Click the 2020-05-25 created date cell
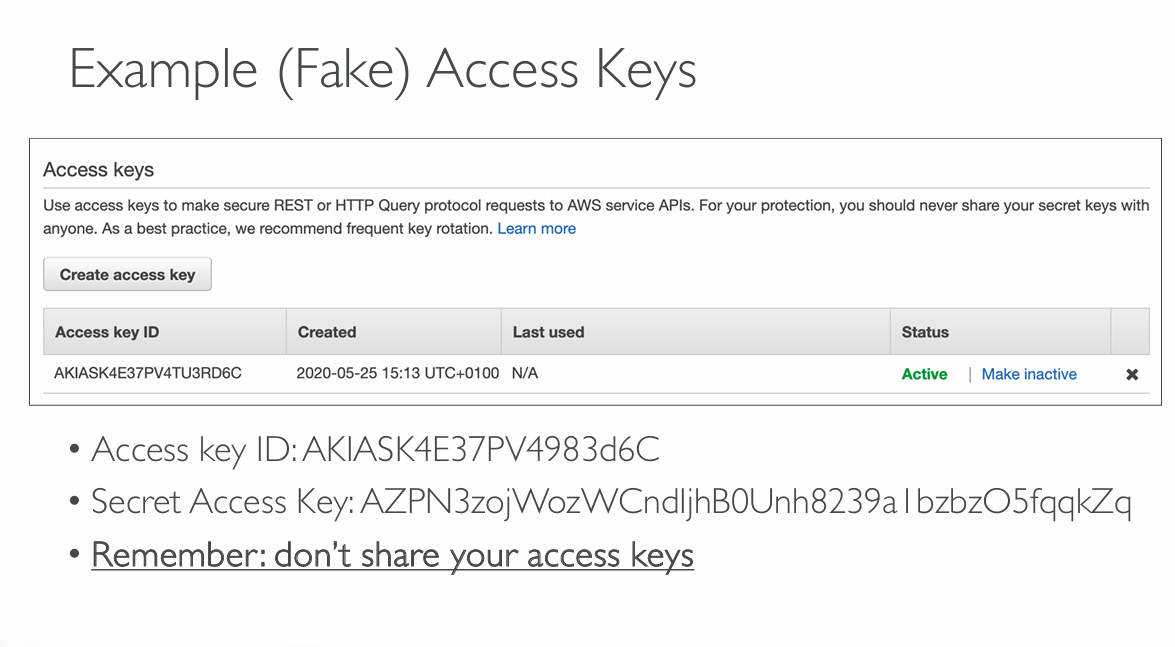 click(x=397, y=374)
